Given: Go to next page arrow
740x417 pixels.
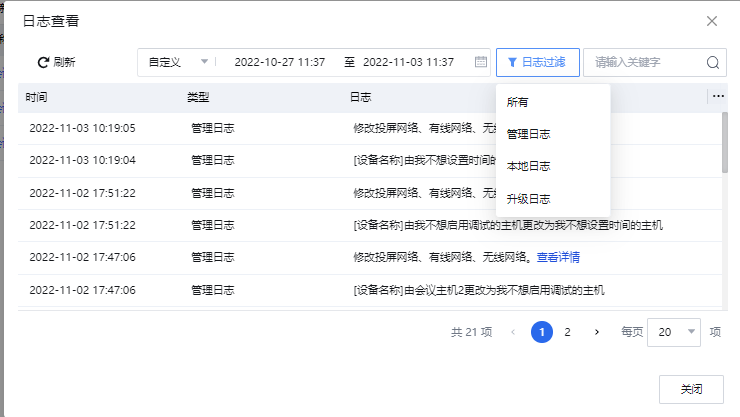Looking at the screenshot, I should 597,332.
